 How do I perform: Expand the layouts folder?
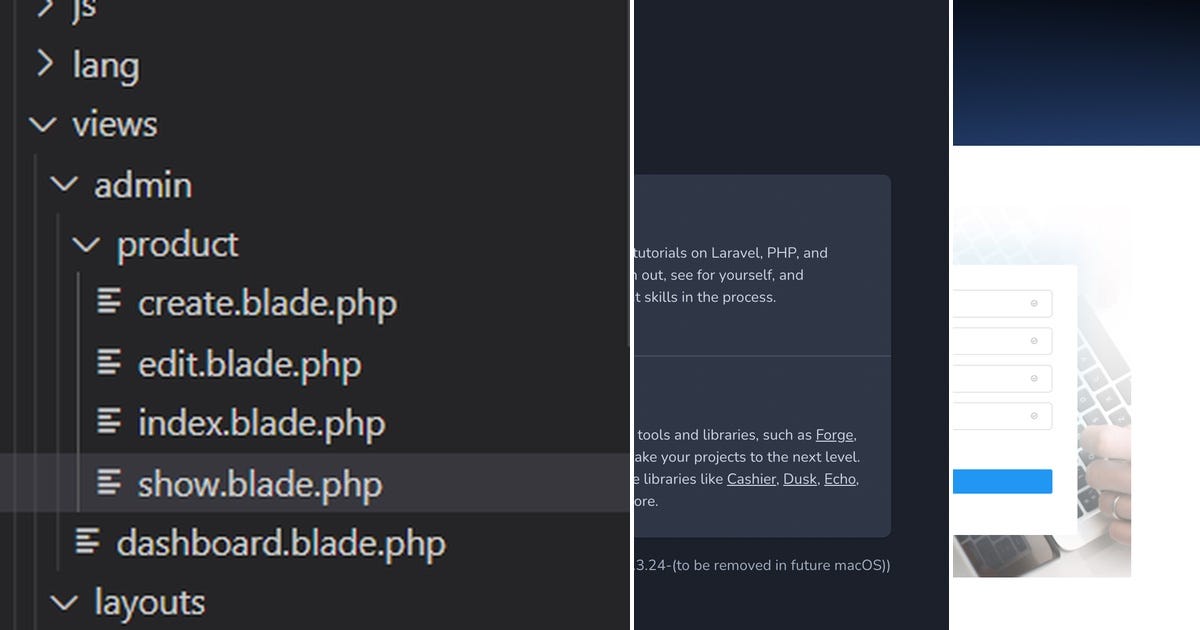click(x=63, y=601)
